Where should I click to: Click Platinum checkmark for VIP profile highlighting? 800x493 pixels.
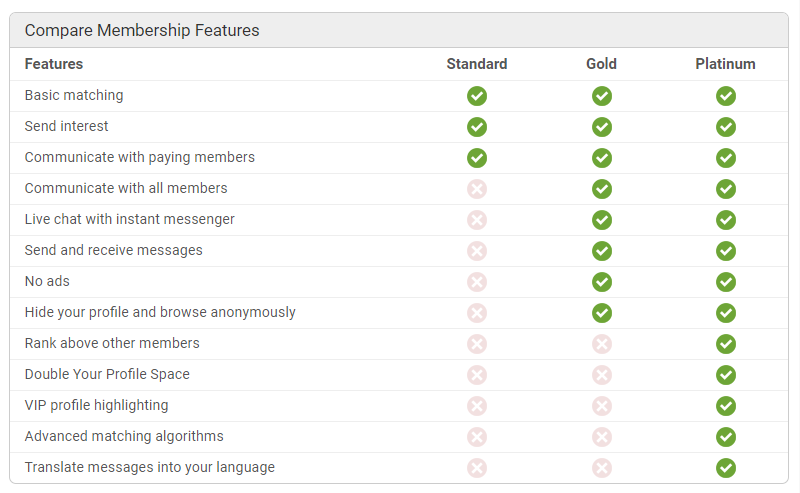pyautogui.click(x=726, y=406)
